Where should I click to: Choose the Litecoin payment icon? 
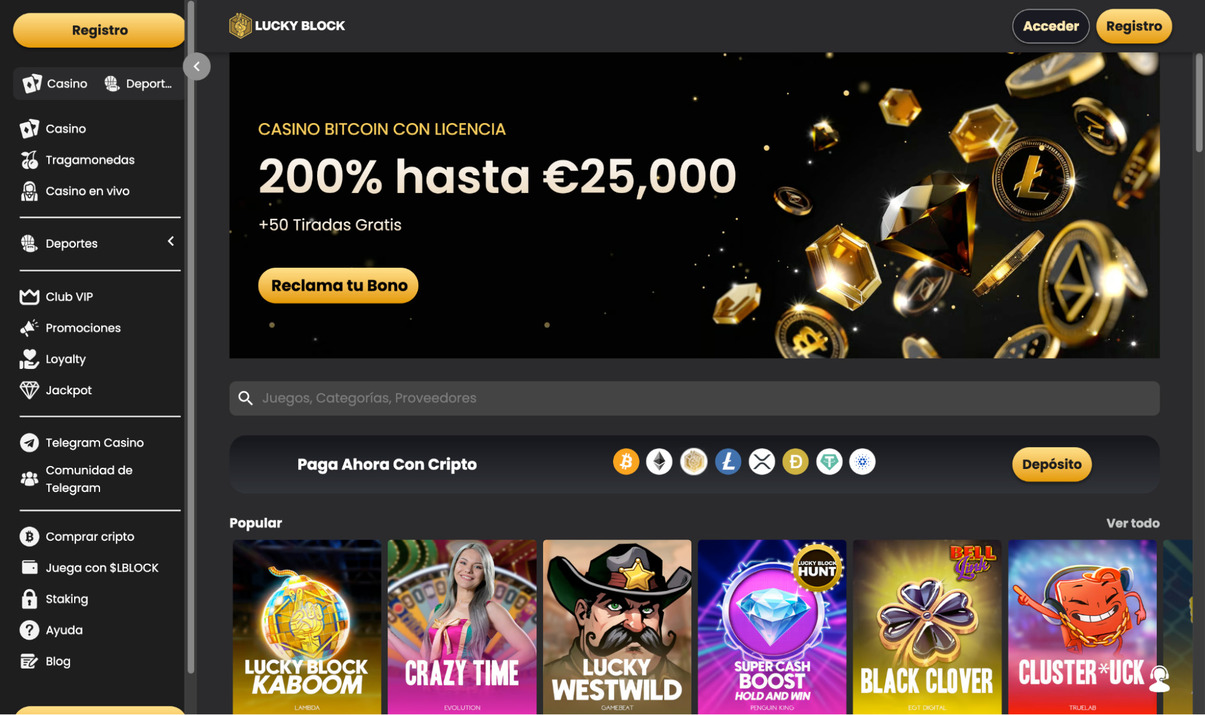pos(728,462)
